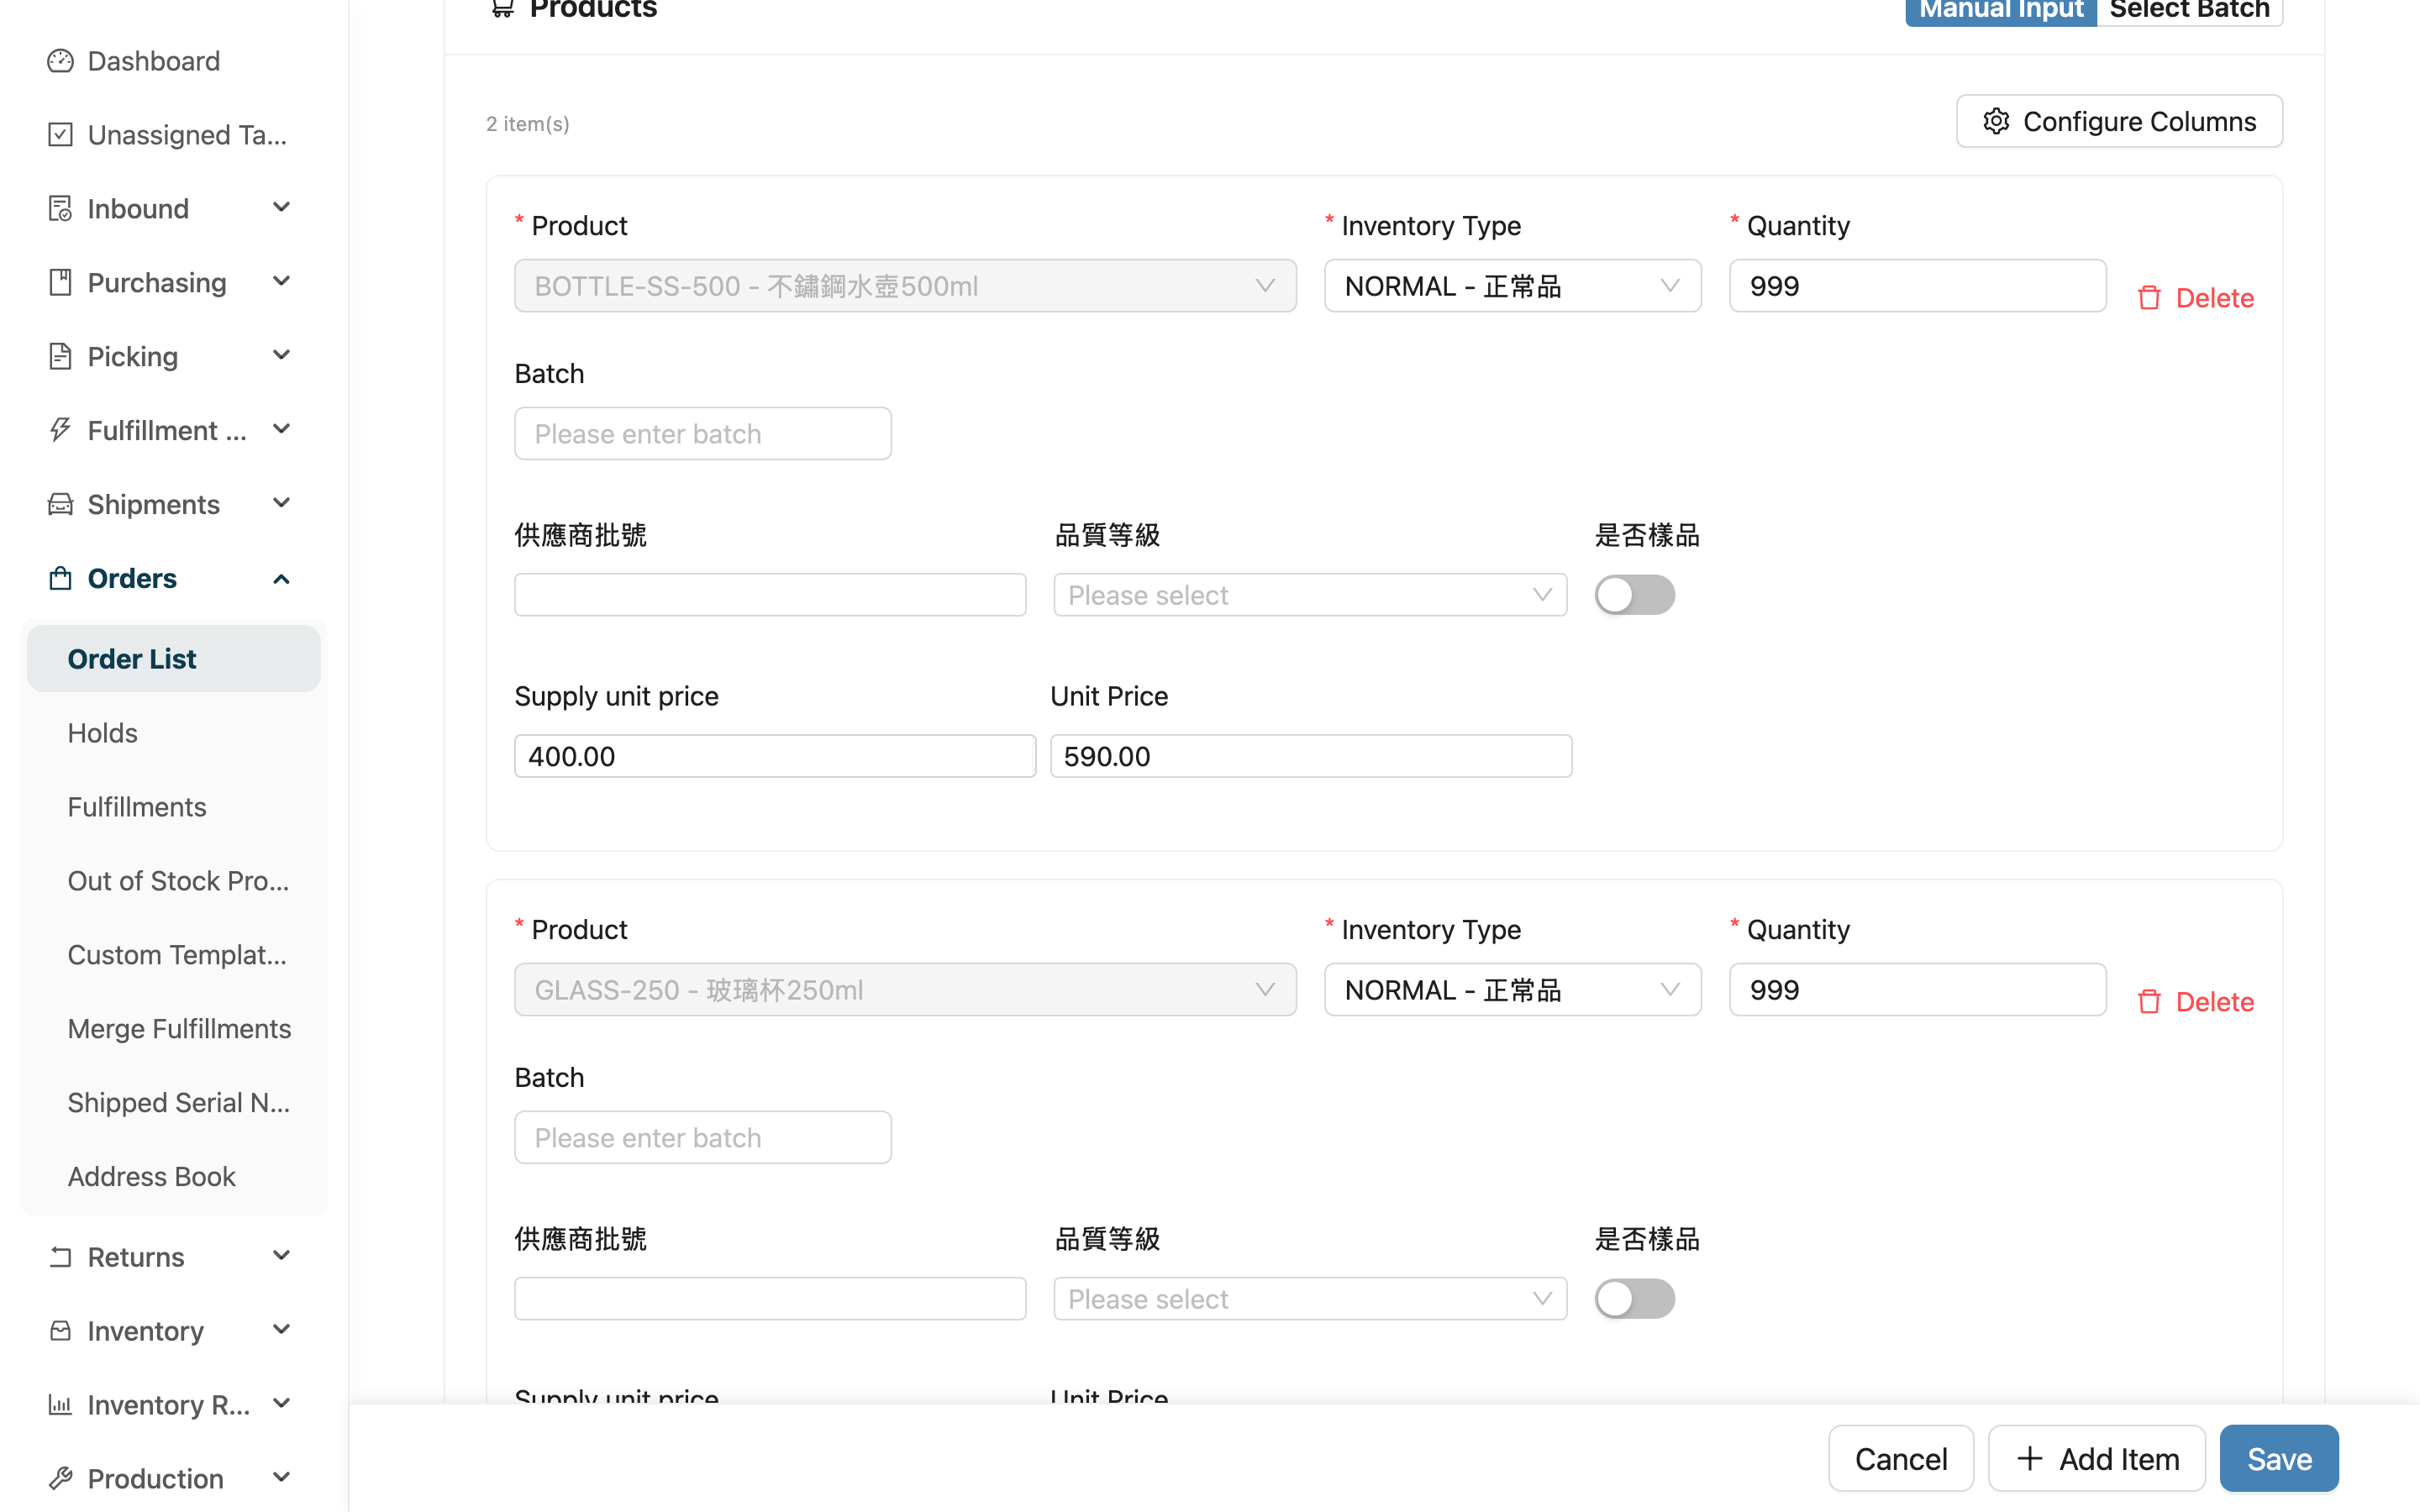The height and width of the screenshot is (1512, 2420).
Task: Switch to Manual Input tab
Action: coord(2000,10)
